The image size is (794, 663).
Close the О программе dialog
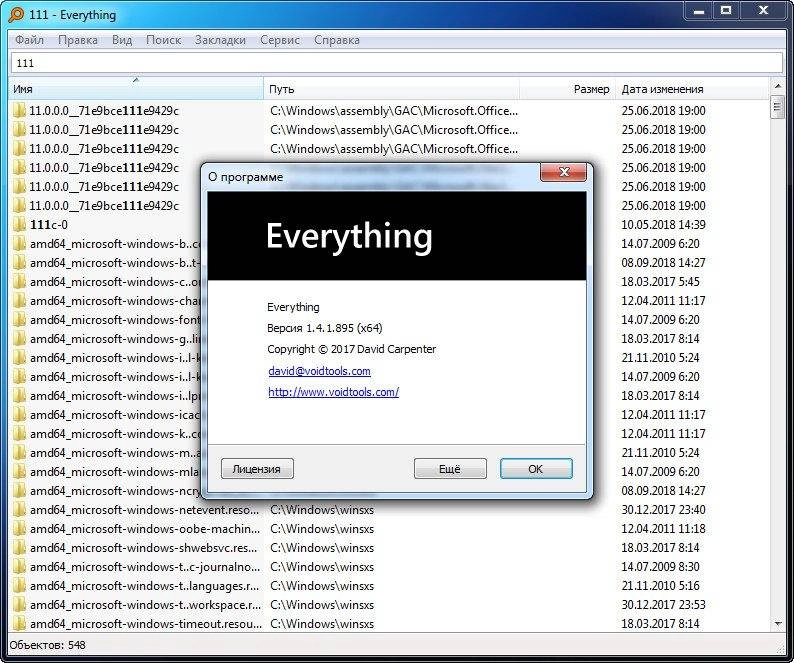[x=564, y=172]
